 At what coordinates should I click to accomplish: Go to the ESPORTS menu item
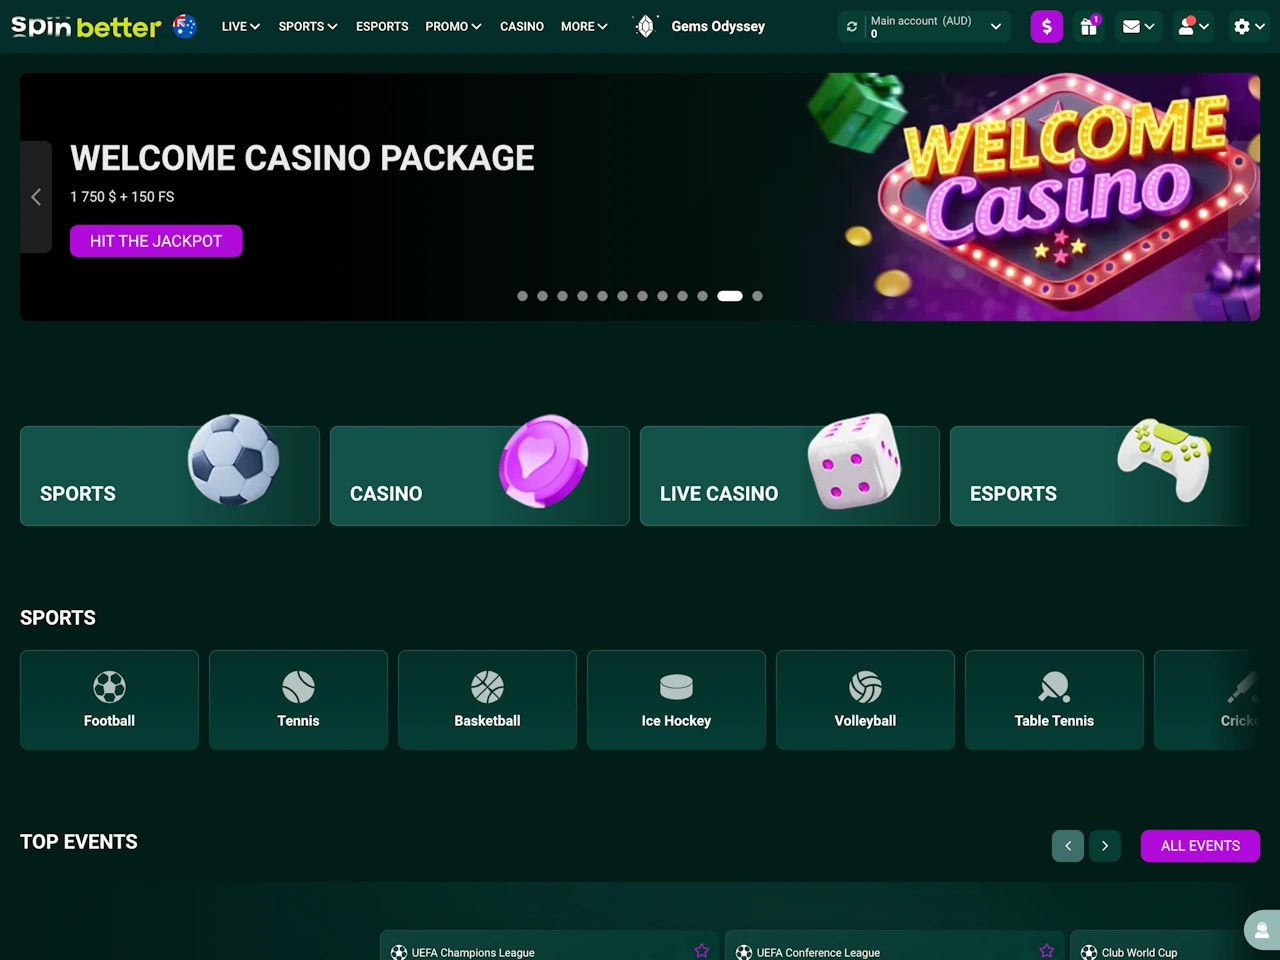[x=382, y=27]
